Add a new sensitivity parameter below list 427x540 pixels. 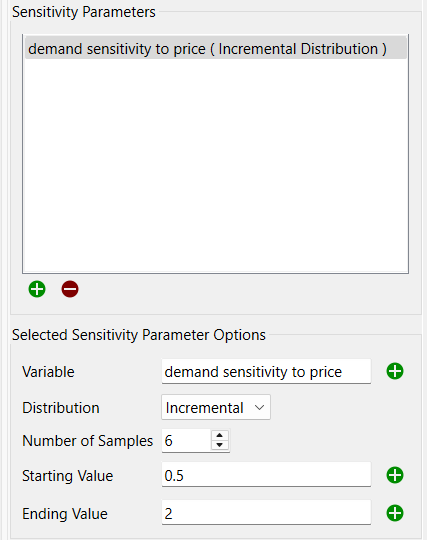[x=37, y=289]
